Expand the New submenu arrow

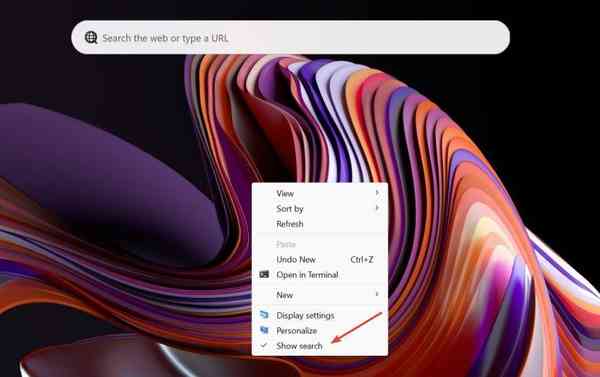pos(377,294)
